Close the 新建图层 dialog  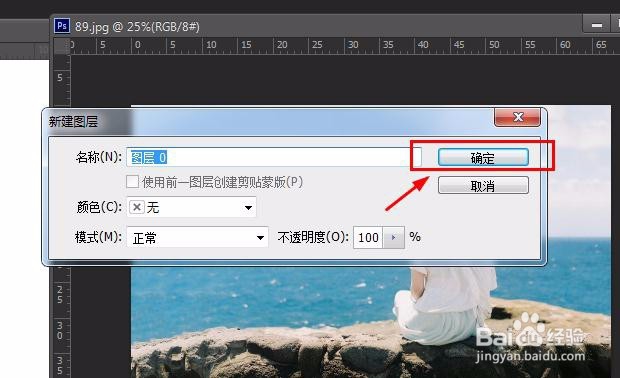tap(517, 117)
